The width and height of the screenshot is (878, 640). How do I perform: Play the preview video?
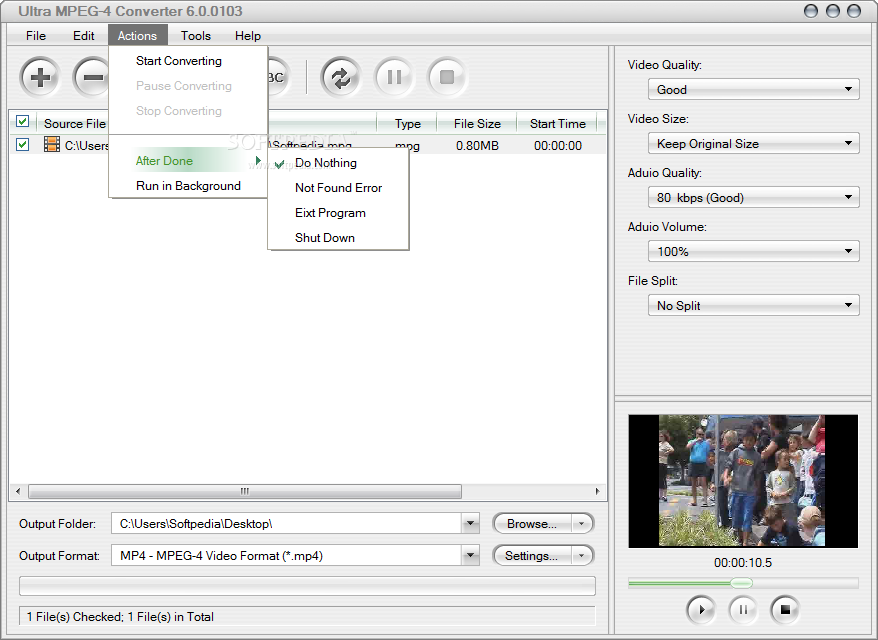(700, 609)
